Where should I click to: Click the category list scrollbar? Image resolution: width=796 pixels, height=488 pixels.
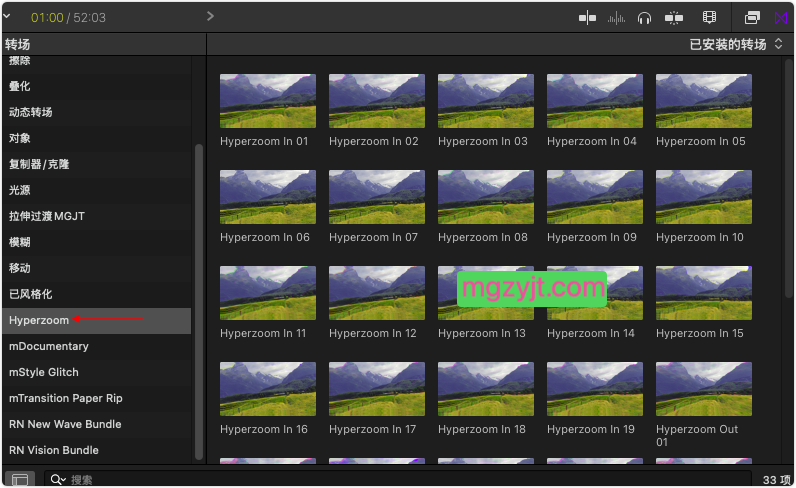198,302
